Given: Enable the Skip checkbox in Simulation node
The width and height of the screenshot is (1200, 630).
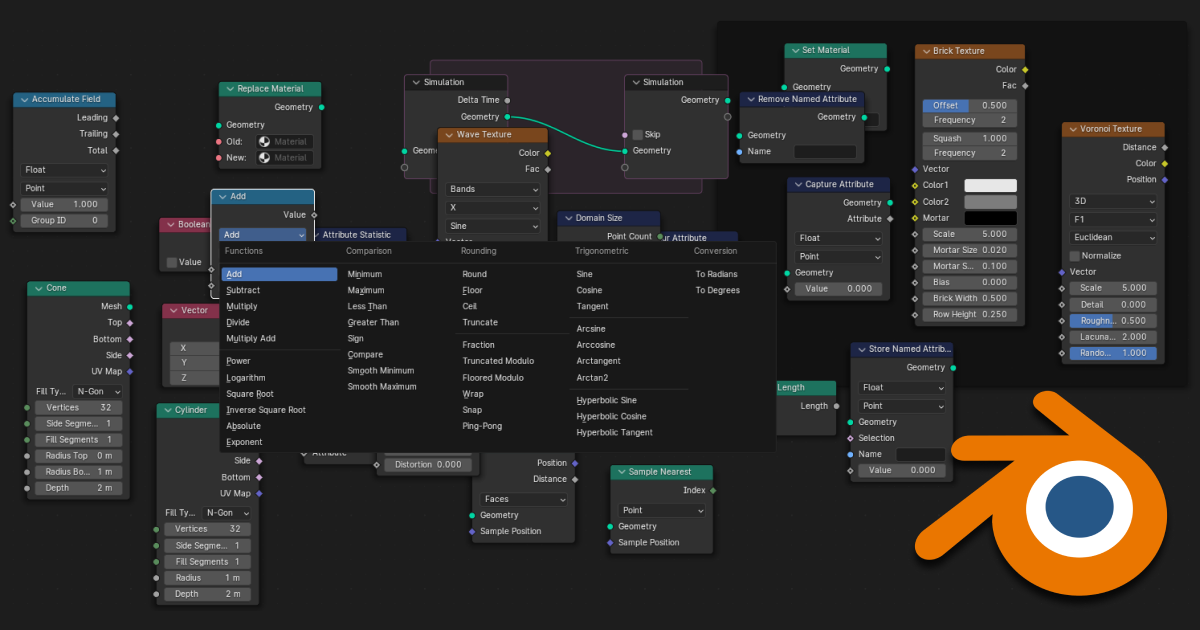Looking at the screenshot, I should click(x=637, y=134).
